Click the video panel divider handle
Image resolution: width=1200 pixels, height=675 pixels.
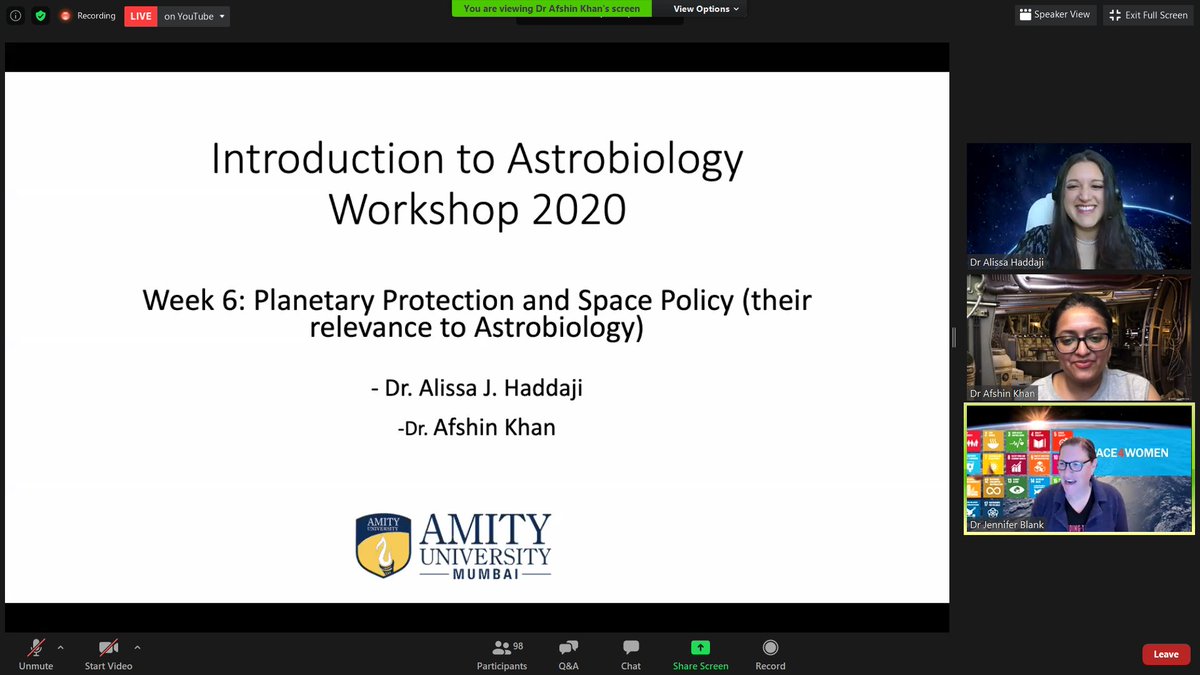click(x=953, y=338)
